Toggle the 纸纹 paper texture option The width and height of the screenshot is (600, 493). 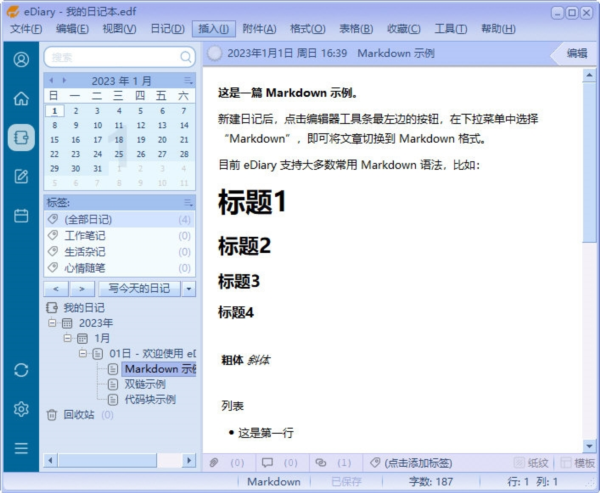coord(531,463)
